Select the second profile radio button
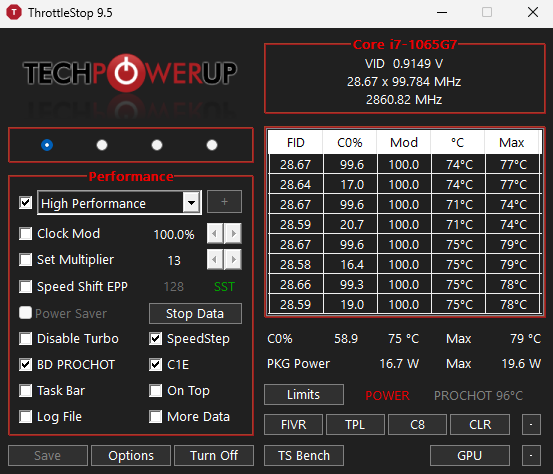This screenshot has height=474, width=553. [102, 145]
